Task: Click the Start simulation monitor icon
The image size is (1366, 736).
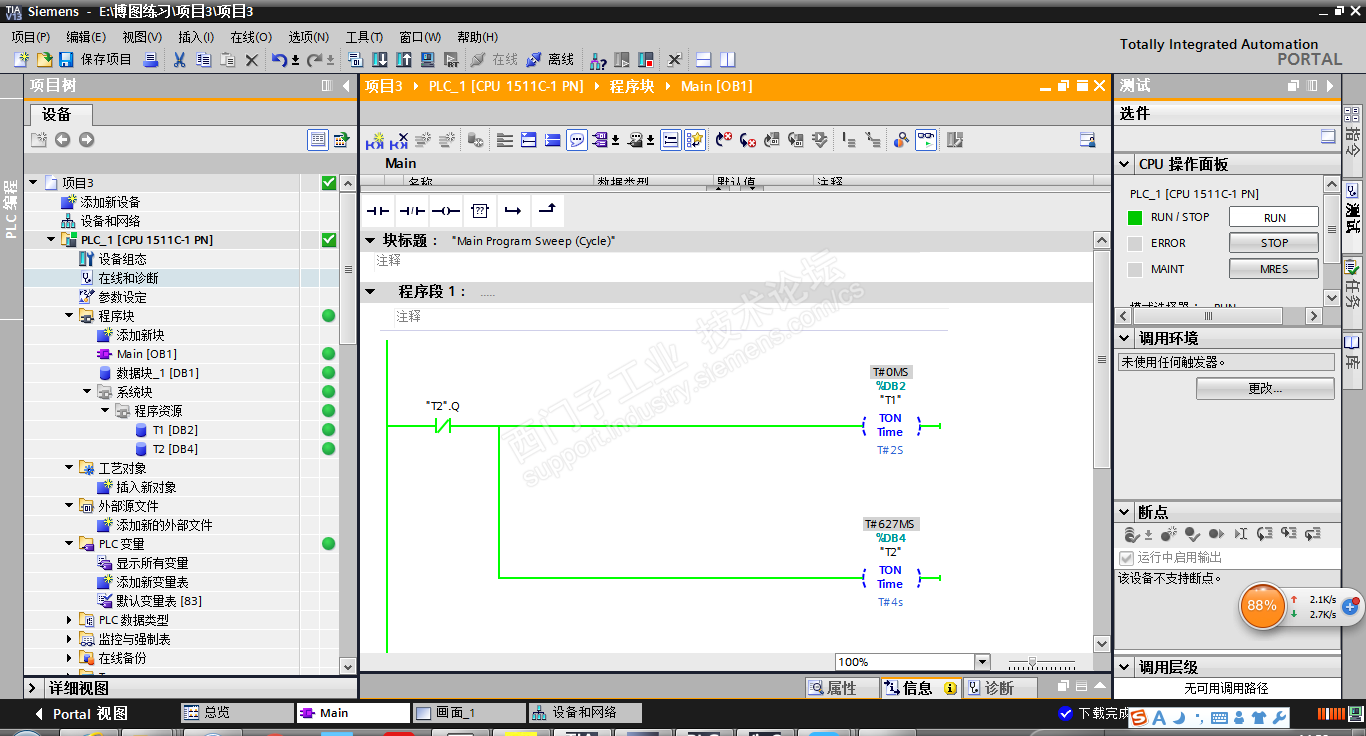Action: [x=428, y=60]
